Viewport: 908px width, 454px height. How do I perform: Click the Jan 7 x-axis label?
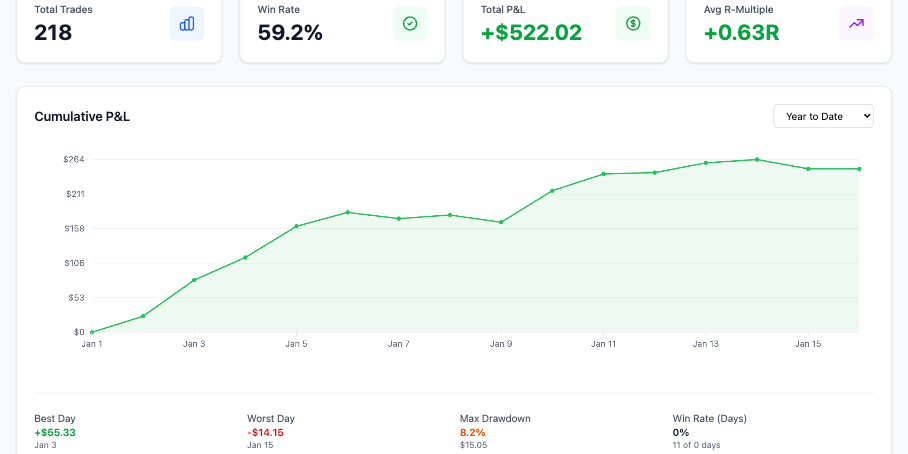point(398,344)
